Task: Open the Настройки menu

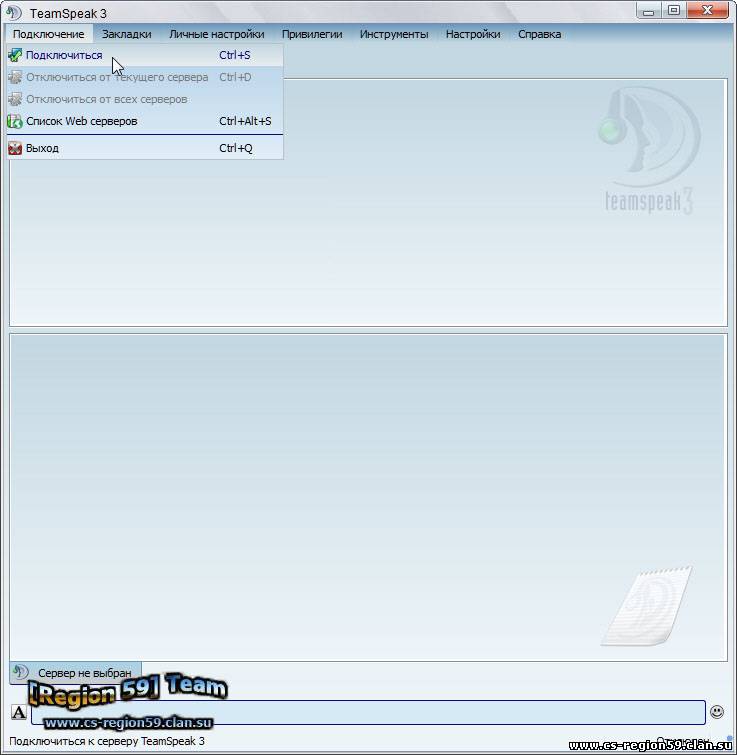Action: click(x=473, y=34)
